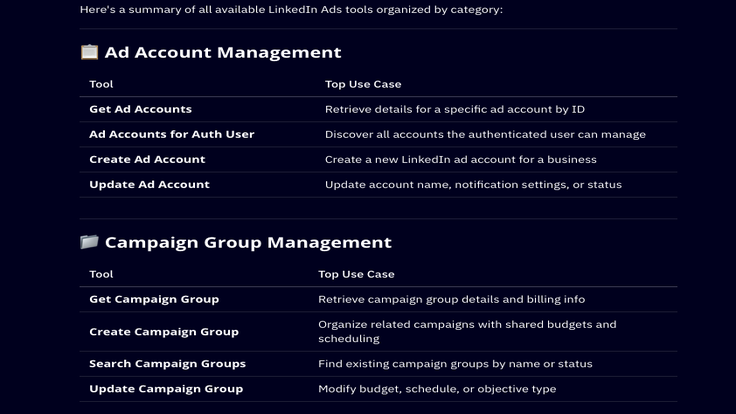Click 'Discover all accounts the authenticated user can manage'

point(485,134)
